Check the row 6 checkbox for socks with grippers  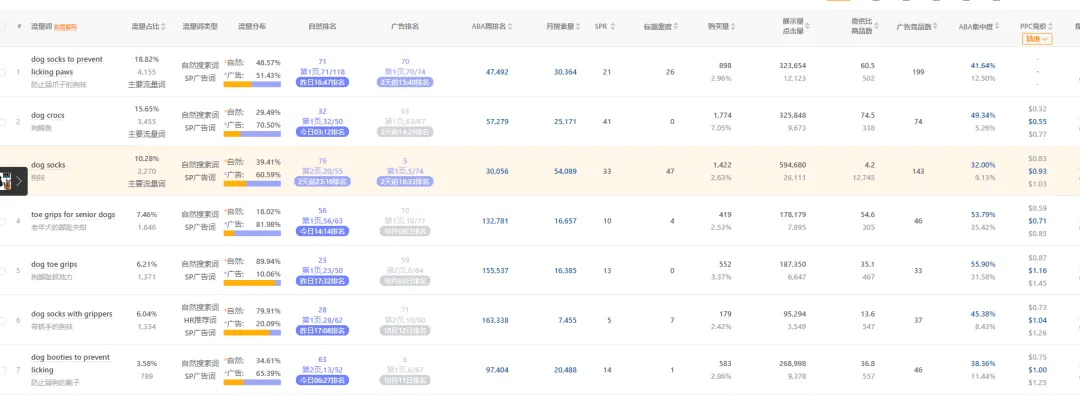pos(2,321)
